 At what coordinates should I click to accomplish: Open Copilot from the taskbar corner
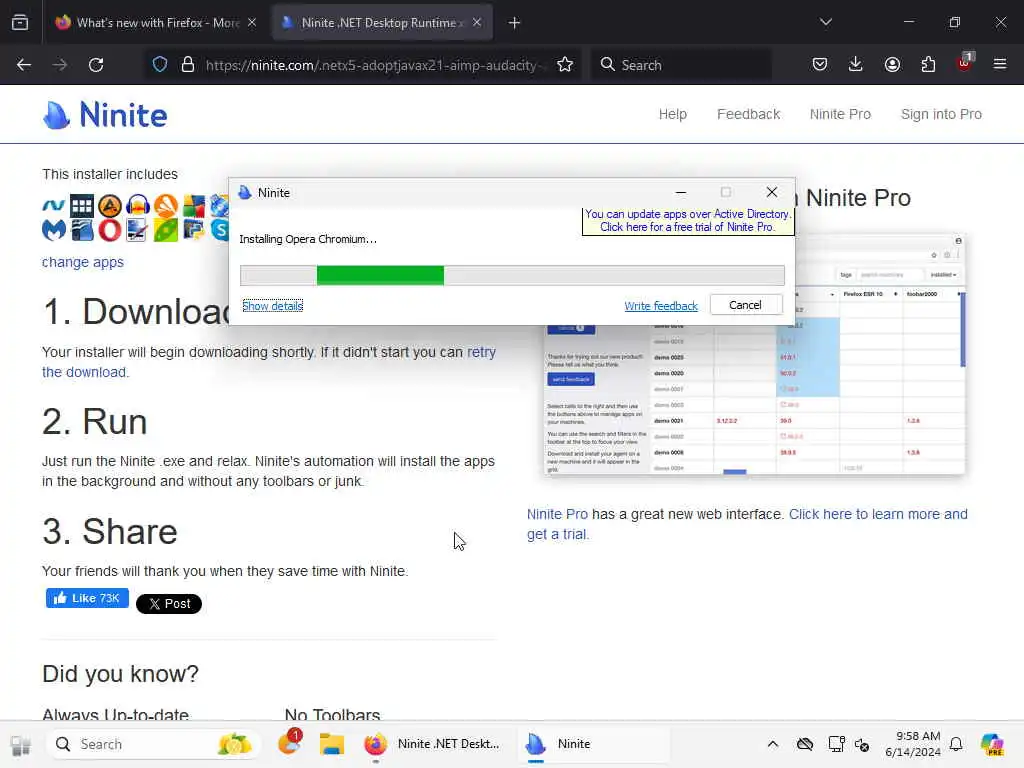point(992,744)
